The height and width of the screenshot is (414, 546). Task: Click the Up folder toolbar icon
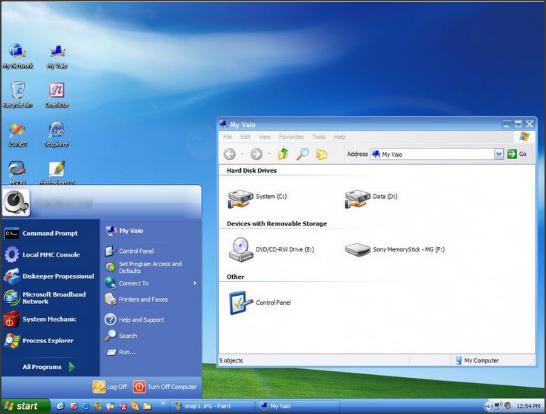tap(283, 154)
